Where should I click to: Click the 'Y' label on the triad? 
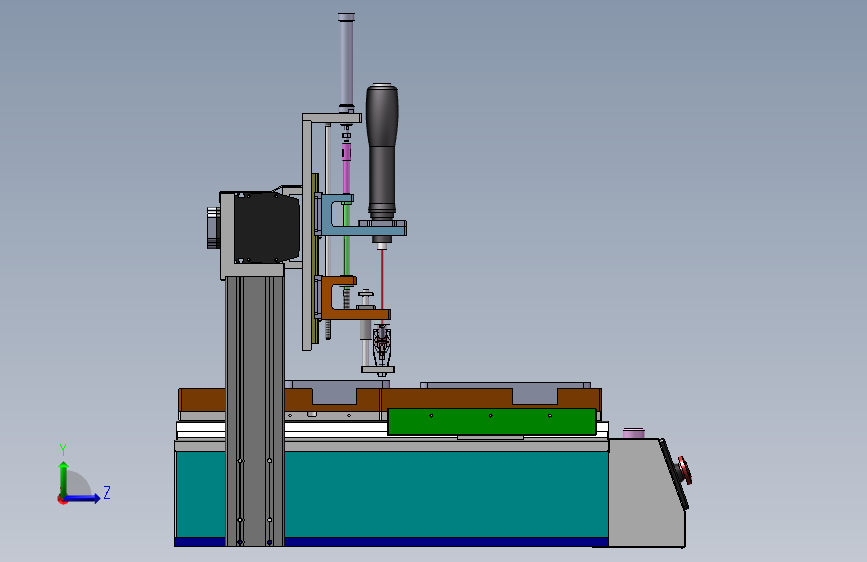(x=63, y=450)
